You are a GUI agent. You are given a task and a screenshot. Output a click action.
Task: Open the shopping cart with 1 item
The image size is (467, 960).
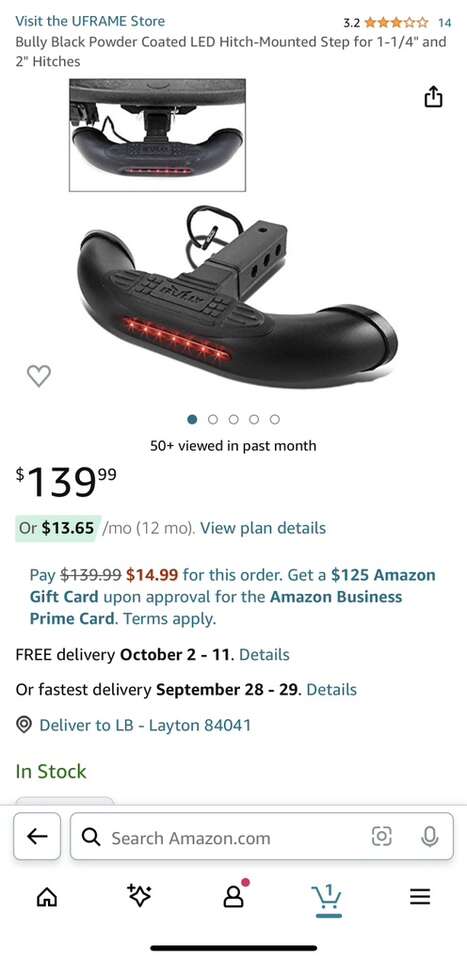(327, 898)
